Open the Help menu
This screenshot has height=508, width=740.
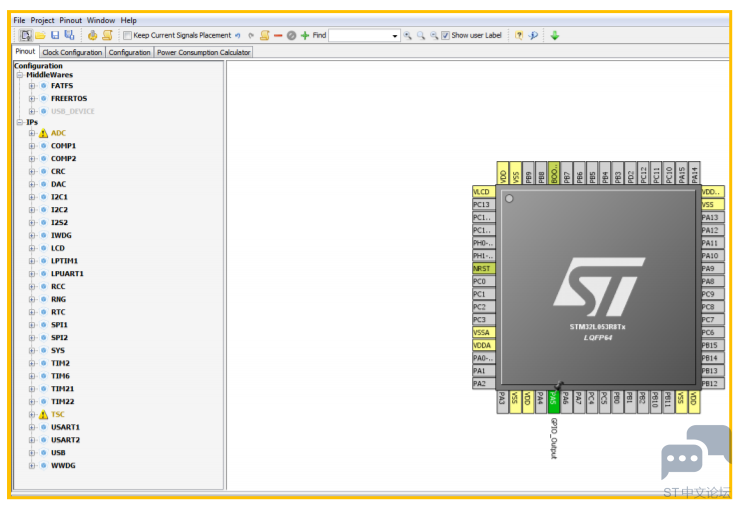click(128, 20)
